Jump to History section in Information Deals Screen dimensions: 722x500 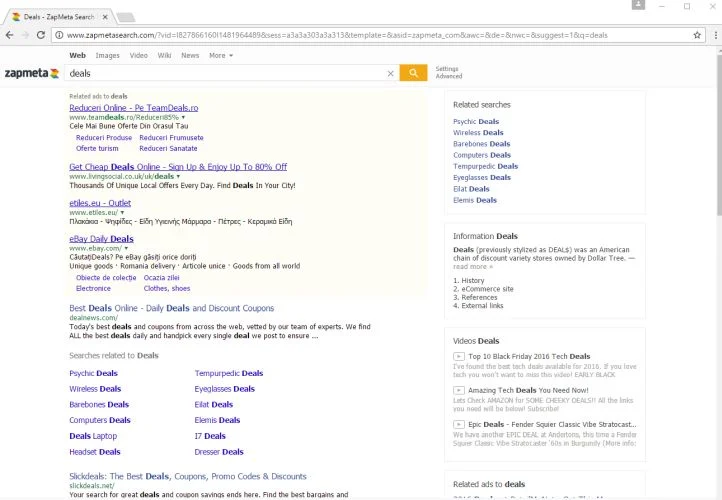point(473,280)
